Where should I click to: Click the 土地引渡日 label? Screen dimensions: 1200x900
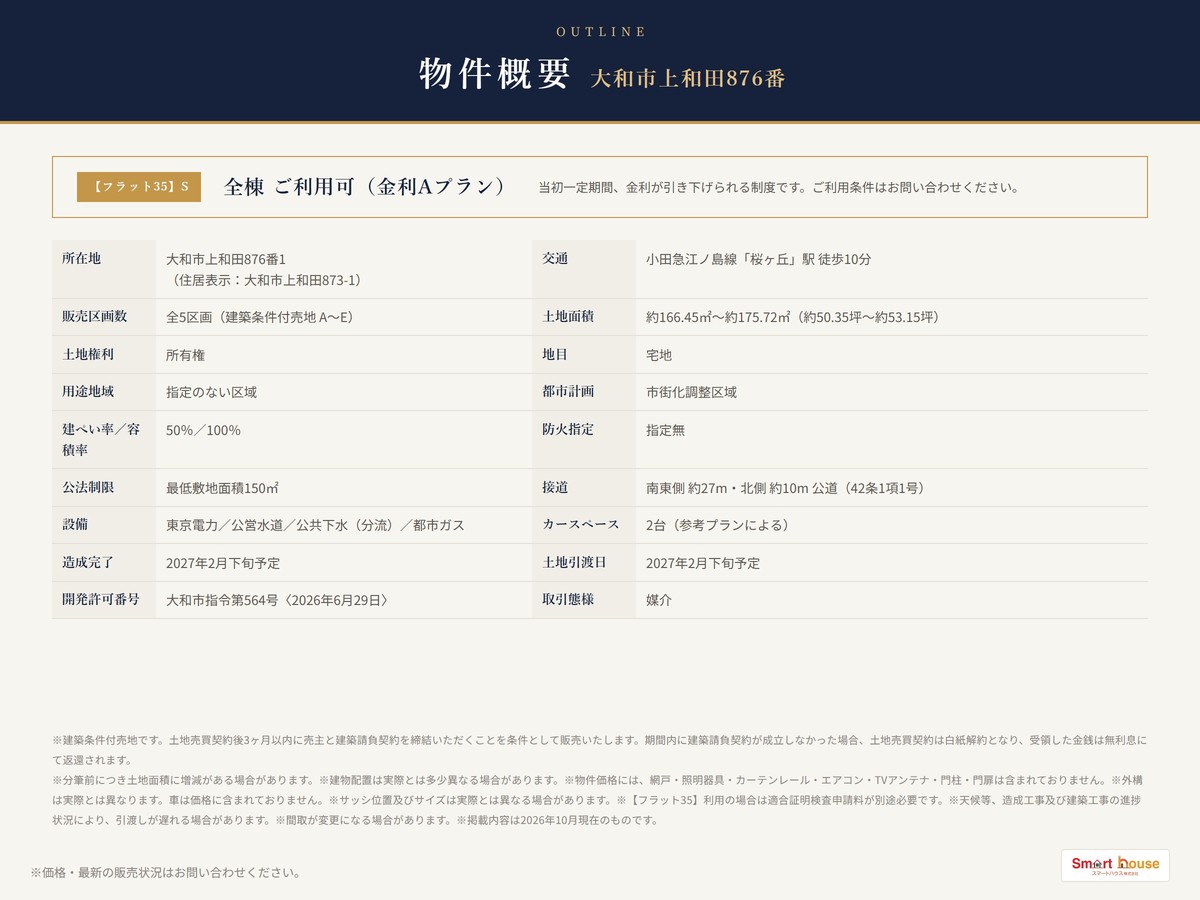point(574,563)
